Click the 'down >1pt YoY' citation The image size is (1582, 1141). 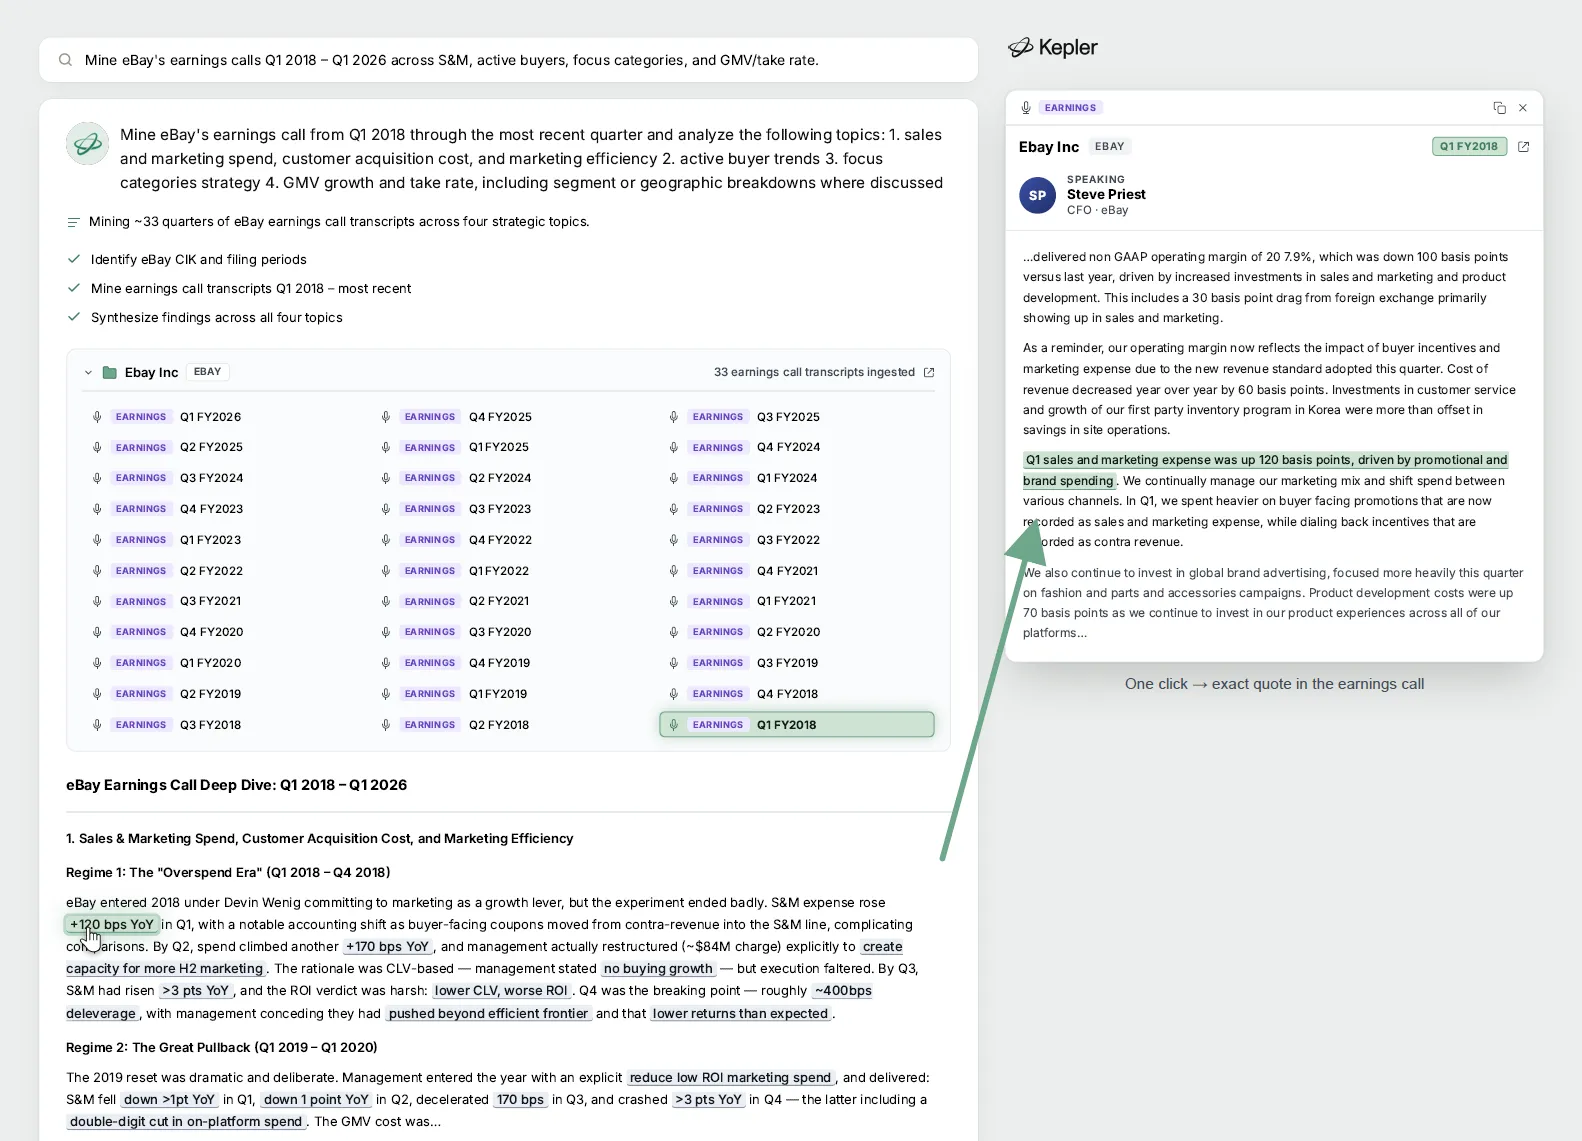coord(170,1100)
